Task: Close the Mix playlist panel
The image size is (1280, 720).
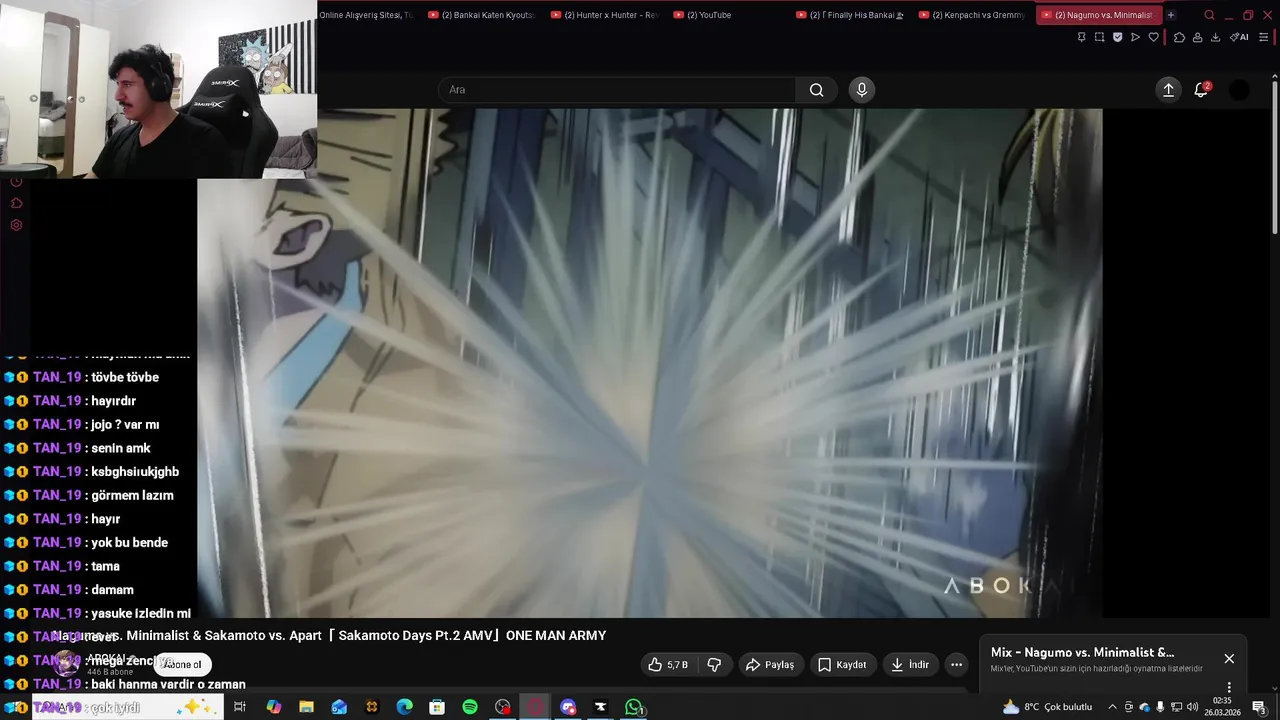Action: coord(1229,659)
